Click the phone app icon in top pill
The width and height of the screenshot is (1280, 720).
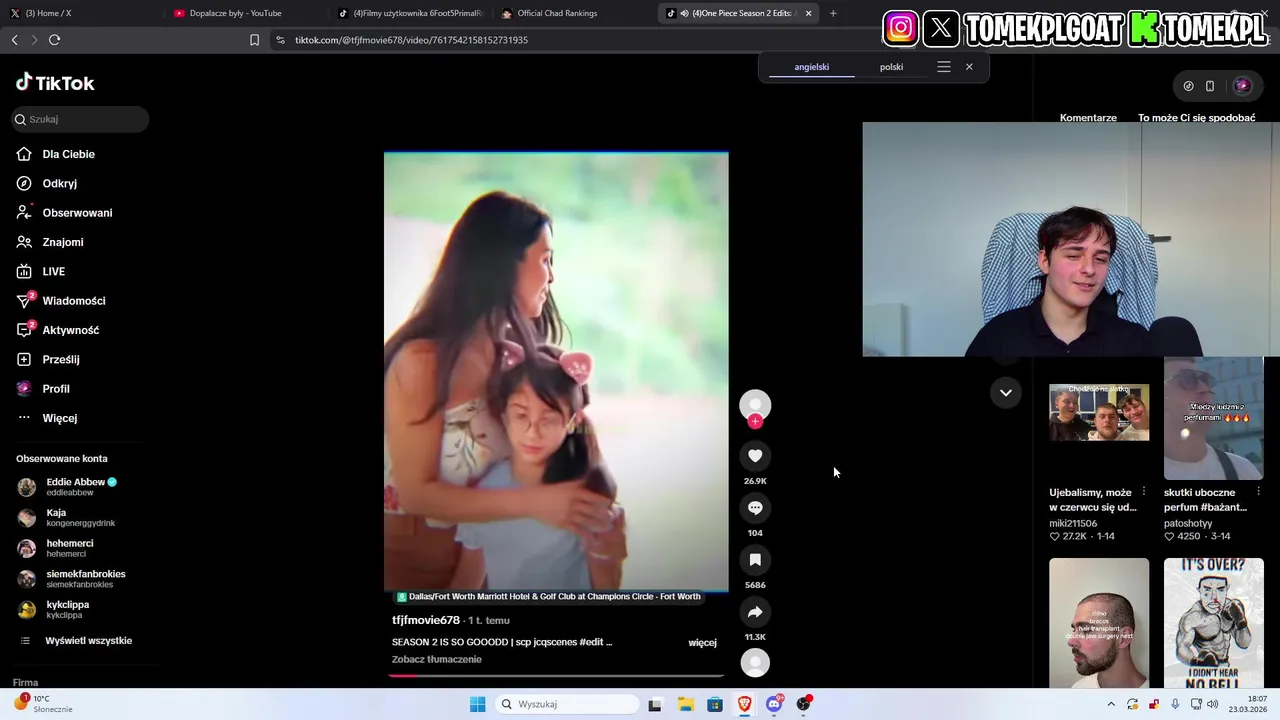pyautogui.click(x=1210, y=86)
